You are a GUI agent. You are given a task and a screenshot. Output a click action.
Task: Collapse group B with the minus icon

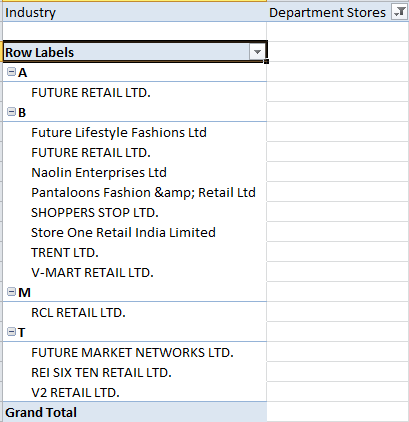pyautogui.click(x=11, y=112)
